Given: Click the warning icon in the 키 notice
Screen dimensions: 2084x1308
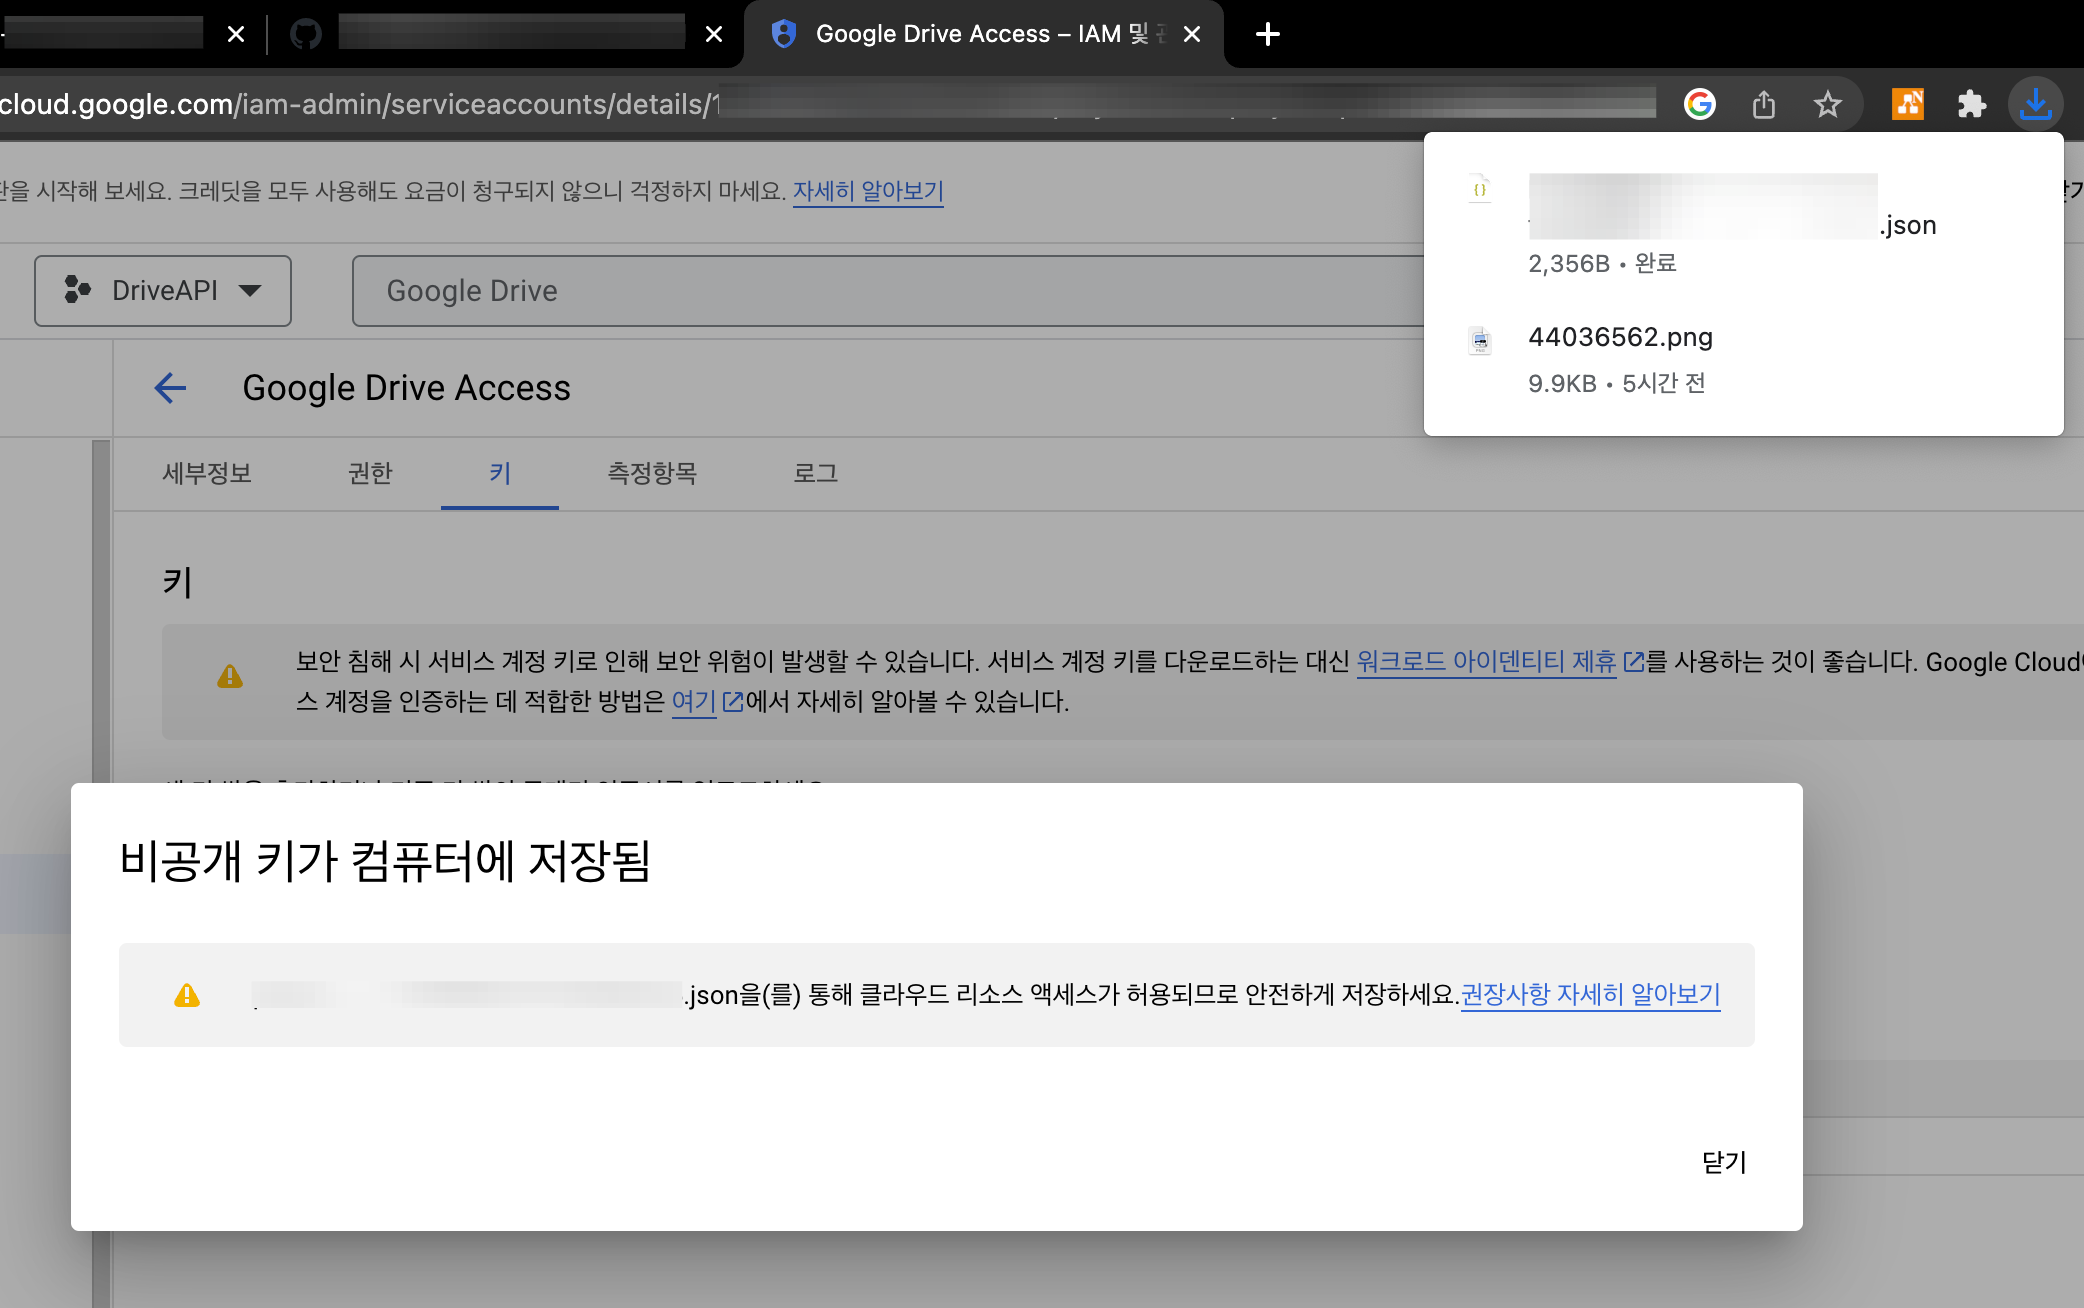Looking at the screenshot, I should point(230,677).
